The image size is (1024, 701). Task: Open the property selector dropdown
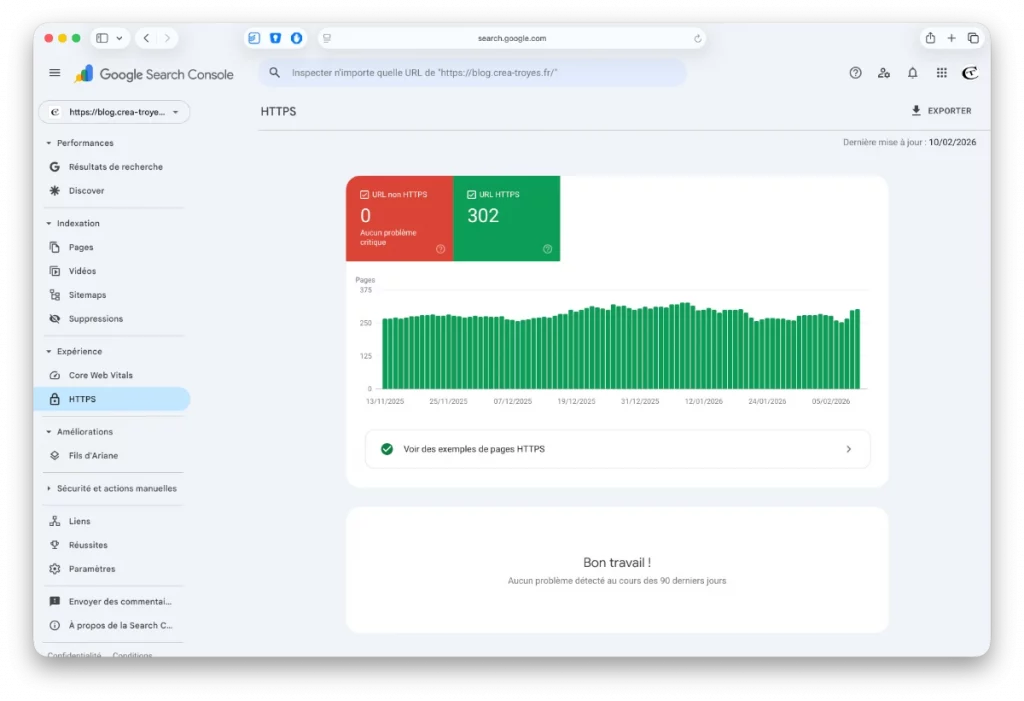click(114, 112)
